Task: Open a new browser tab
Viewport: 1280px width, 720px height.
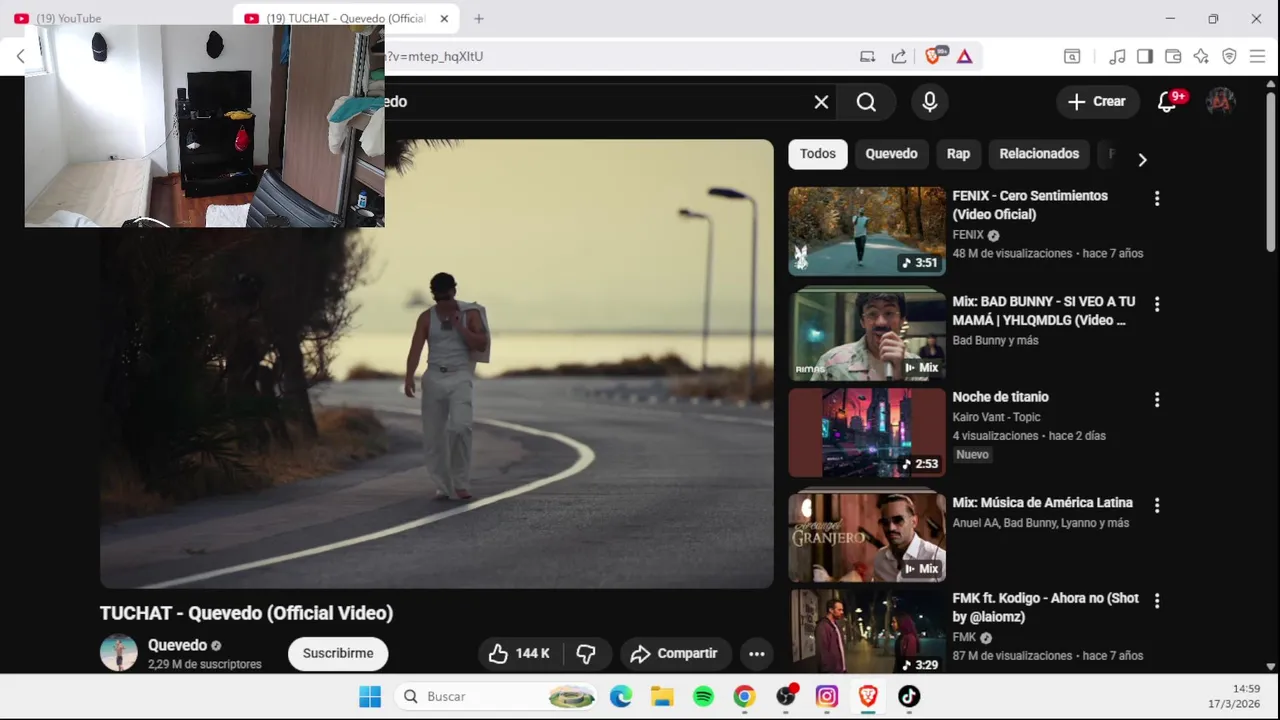Action: 479,18
